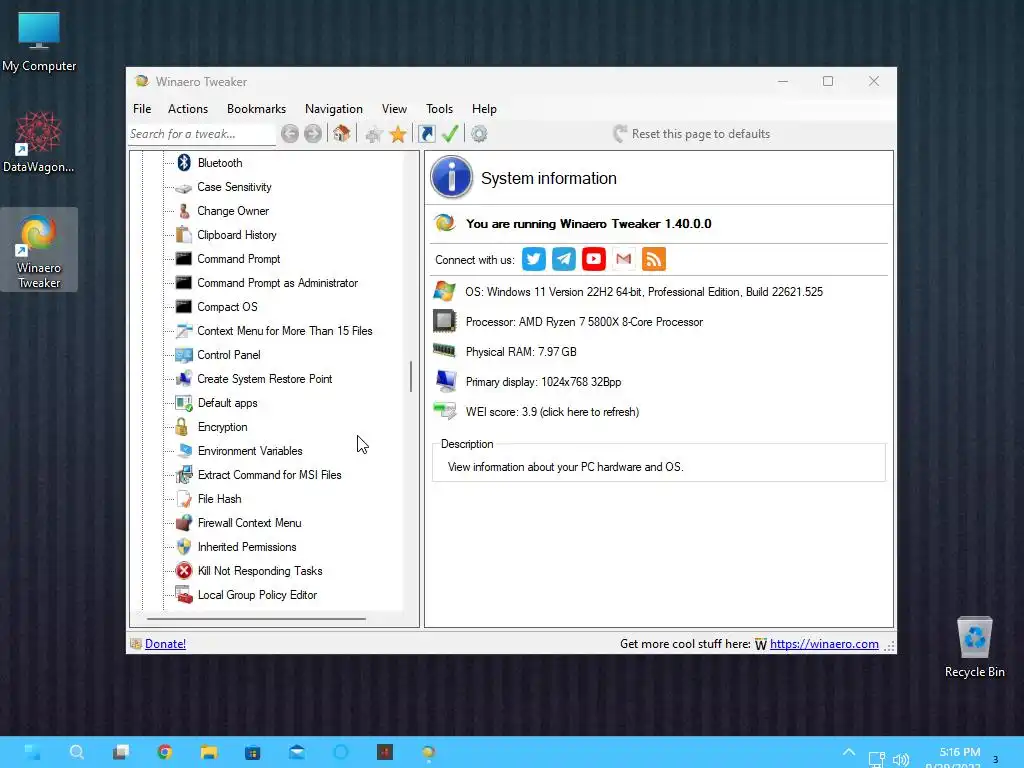Select the Recycle Bin desktop icon
Image resolution: width=1024 pixels, height=768 pixels.
(x=974, y=647)
